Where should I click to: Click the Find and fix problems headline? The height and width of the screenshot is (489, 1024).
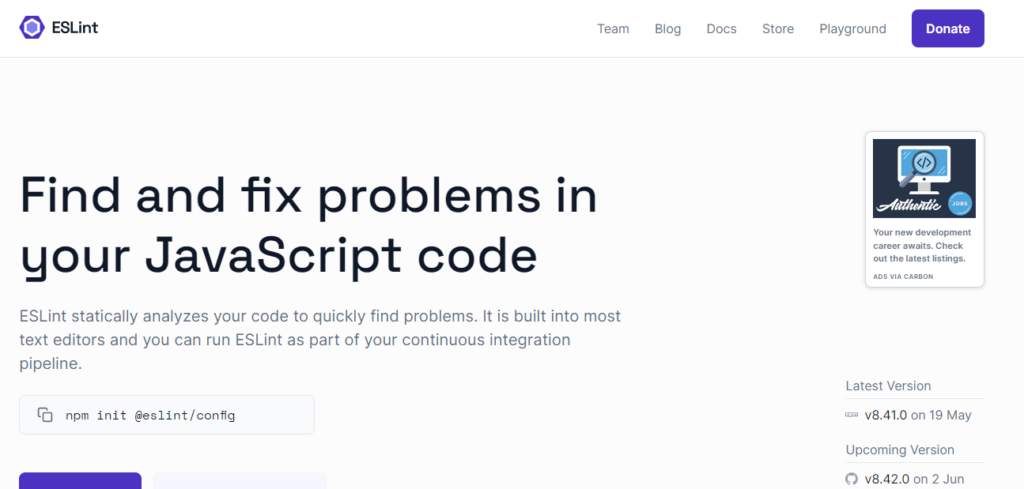(308, 224)
